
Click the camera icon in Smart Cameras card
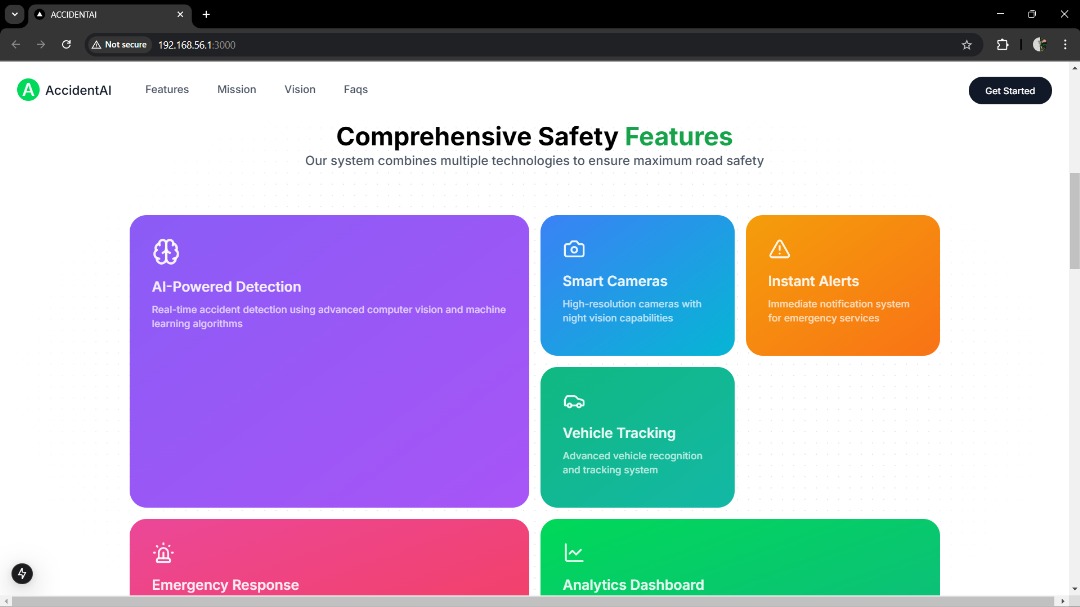click(574, 249)
